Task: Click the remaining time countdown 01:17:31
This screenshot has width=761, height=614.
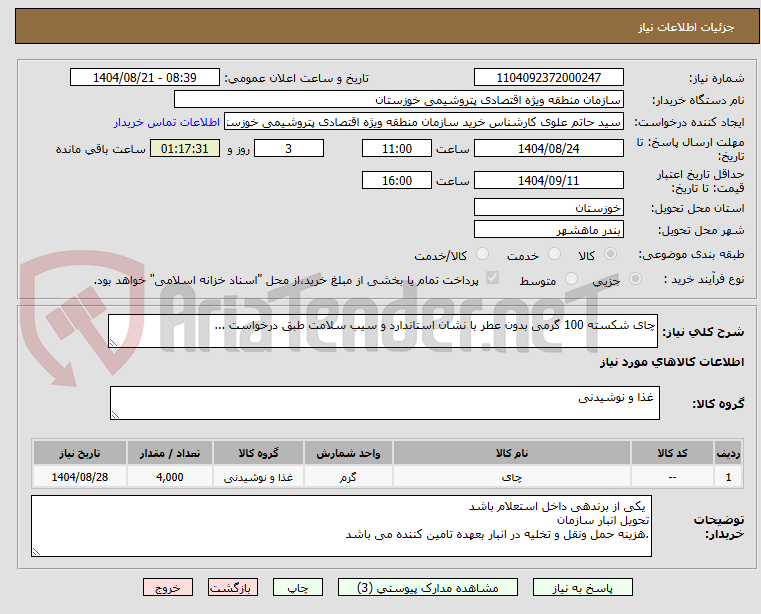Action: coord(185,149)
